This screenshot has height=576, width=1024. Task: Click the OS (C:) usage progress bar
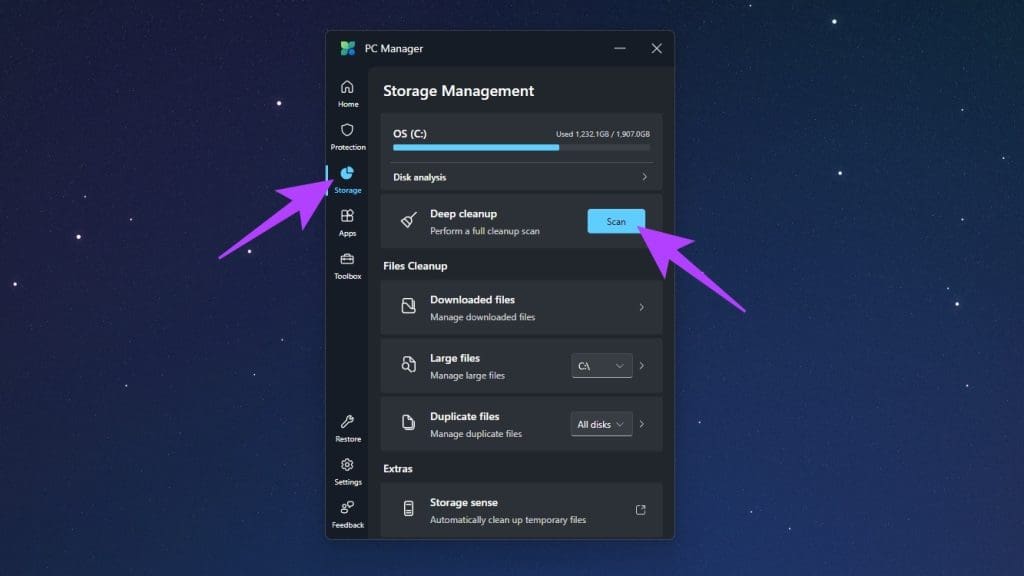(521, 148)
